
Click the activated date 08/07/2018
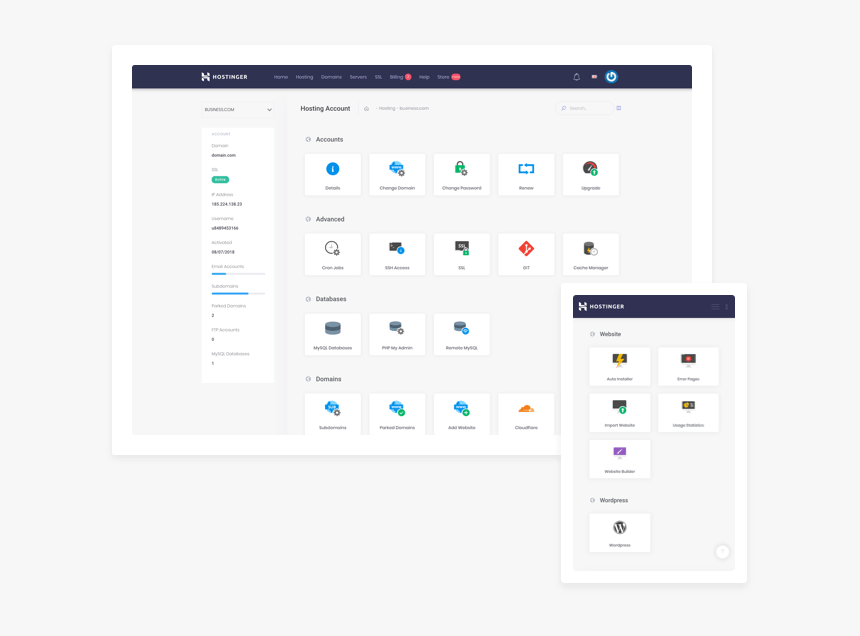(x=223, y=252)
